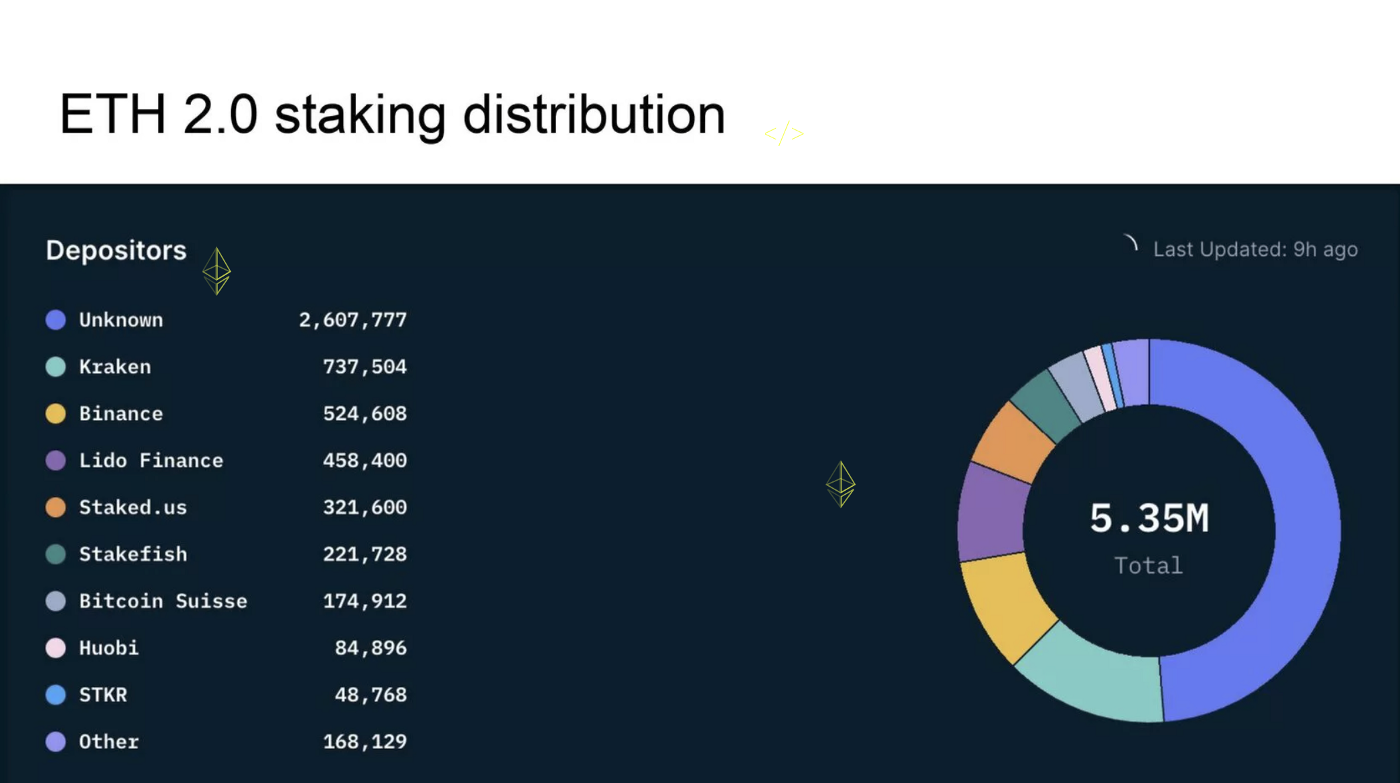Click the Staked.us depositor label
Viewport: 1400px width, 783px height.
coord(133,507)
